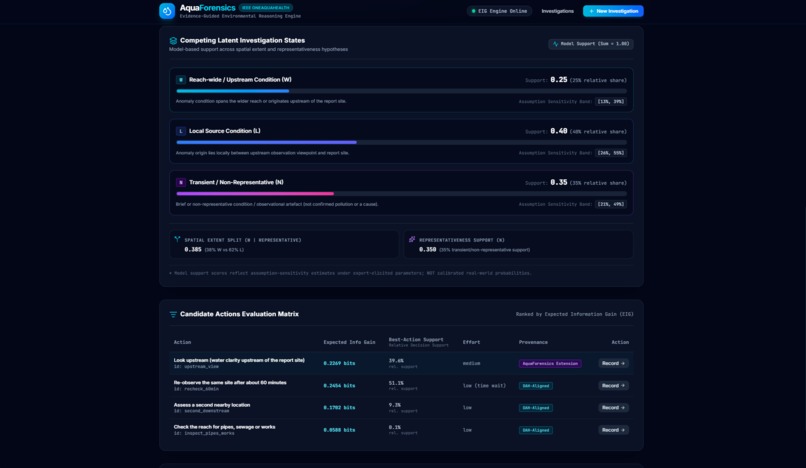Click the Model Support (Sum = 1.00) badge
Screen dimensions: 806x468
(591, 44)
